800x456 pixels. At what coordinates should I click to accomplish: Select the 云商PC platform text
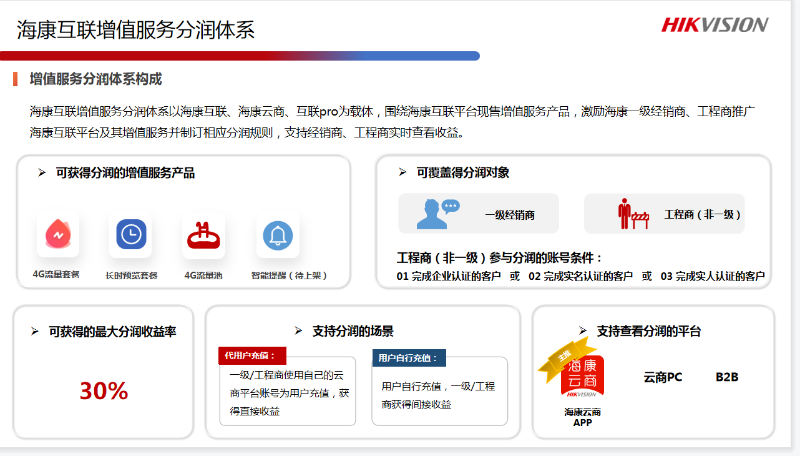pos(662,377)
